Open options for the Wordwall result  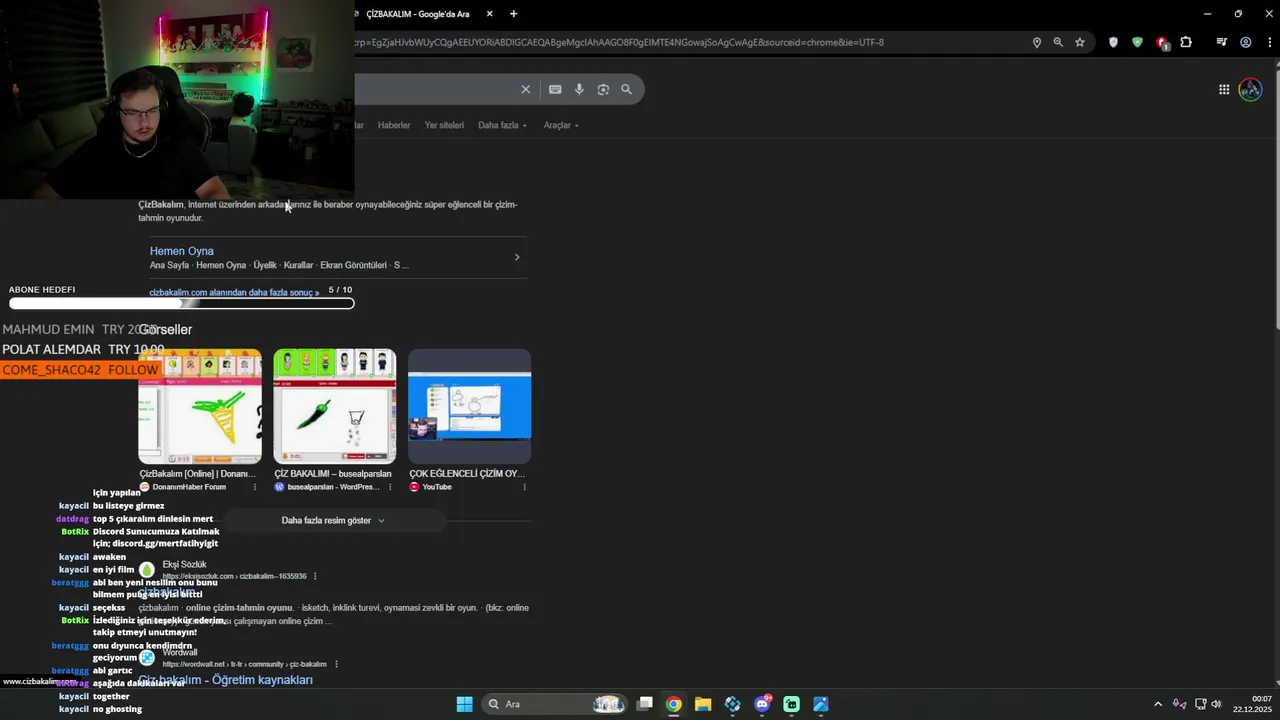tap(336, 664)
